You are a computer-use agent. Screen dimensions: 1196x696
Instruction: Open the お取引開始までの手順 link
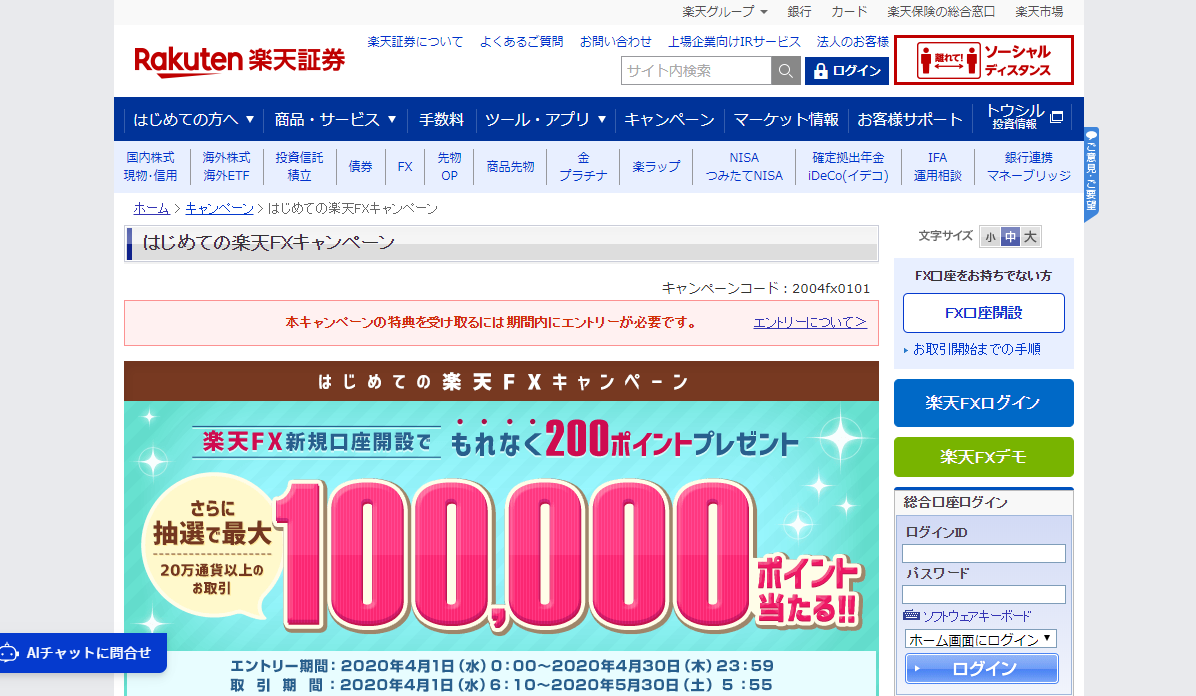click(x=976, y=349)
